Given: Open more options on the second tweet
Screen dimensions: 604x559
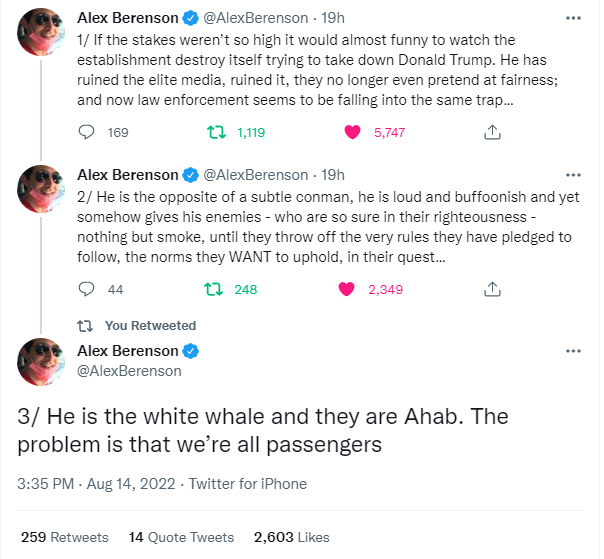Looking at the screenshot, I should (573, 176).
